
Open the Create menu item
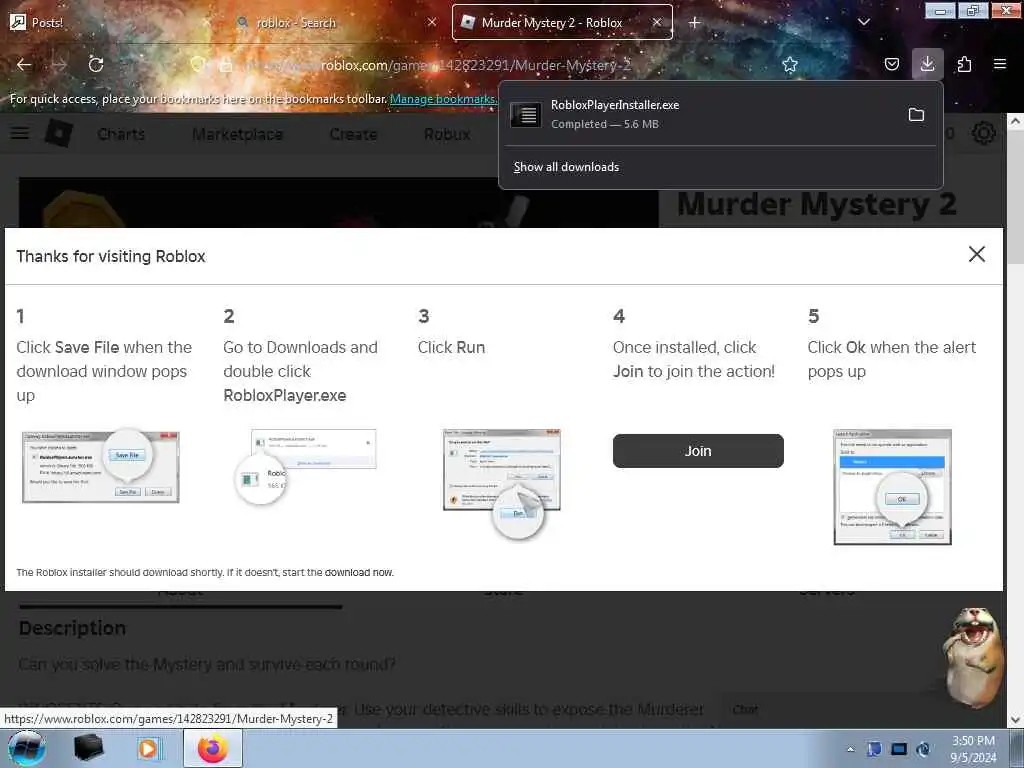tap(353, 134)
